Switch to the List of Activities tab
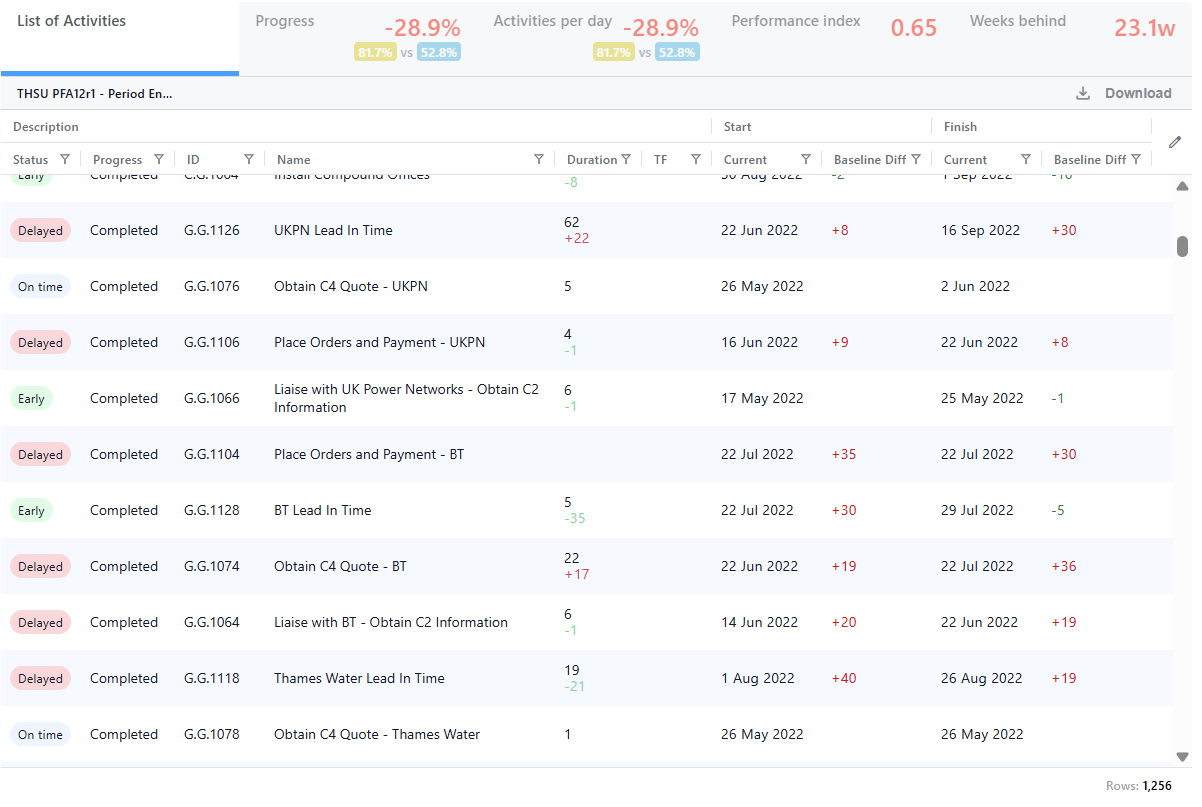This screenshot has width=1202, height=807. pyautogui.click(x=72, y=21)
